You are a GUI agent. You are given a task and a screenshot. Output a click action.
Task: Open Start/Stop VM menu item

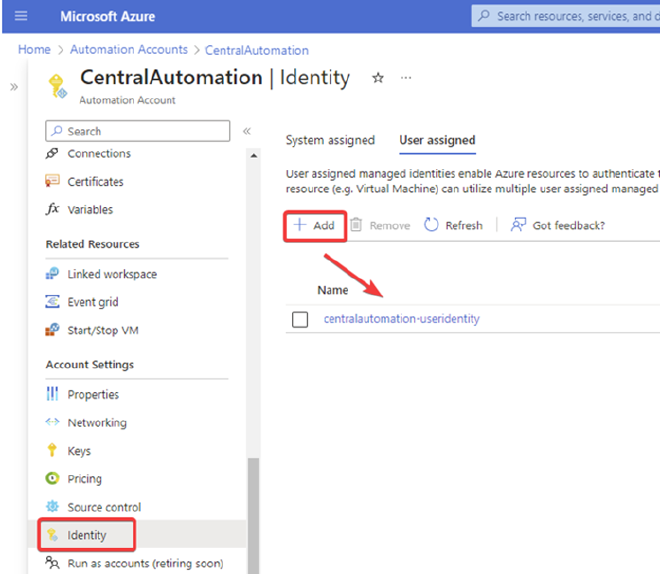(x=103, y=330)
